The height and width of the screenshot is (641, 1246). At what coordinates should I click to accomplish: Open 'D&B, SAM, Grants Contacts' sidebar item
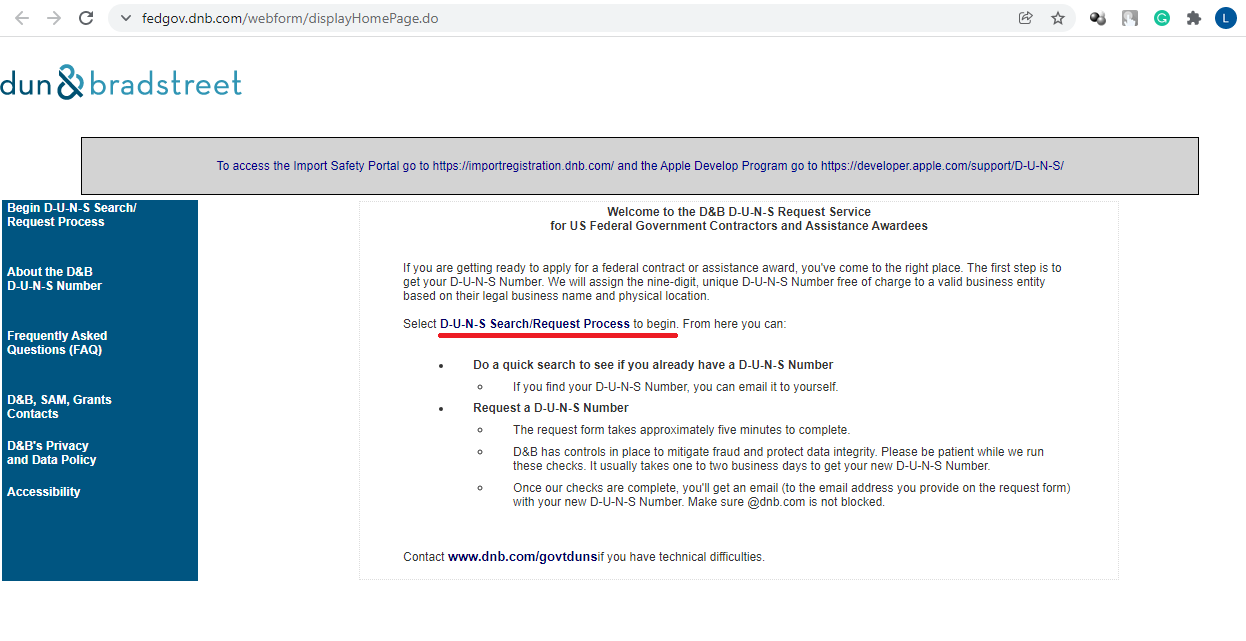pos(59,407)
